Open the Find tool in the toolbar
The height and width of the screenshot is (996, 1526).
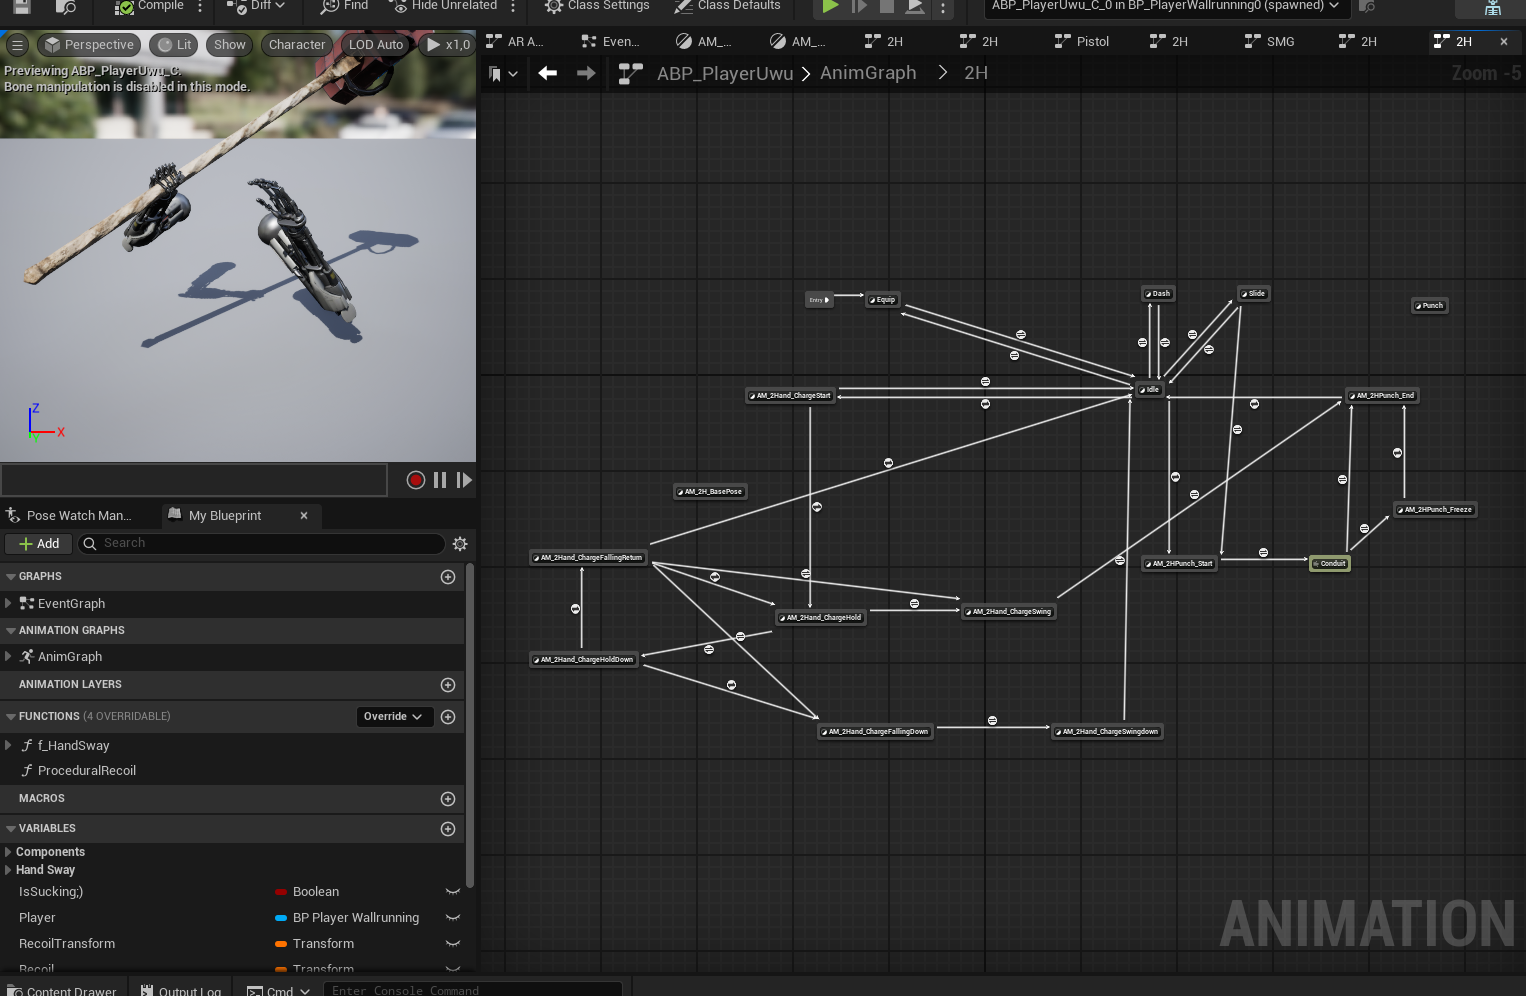(x=343, y=6)
